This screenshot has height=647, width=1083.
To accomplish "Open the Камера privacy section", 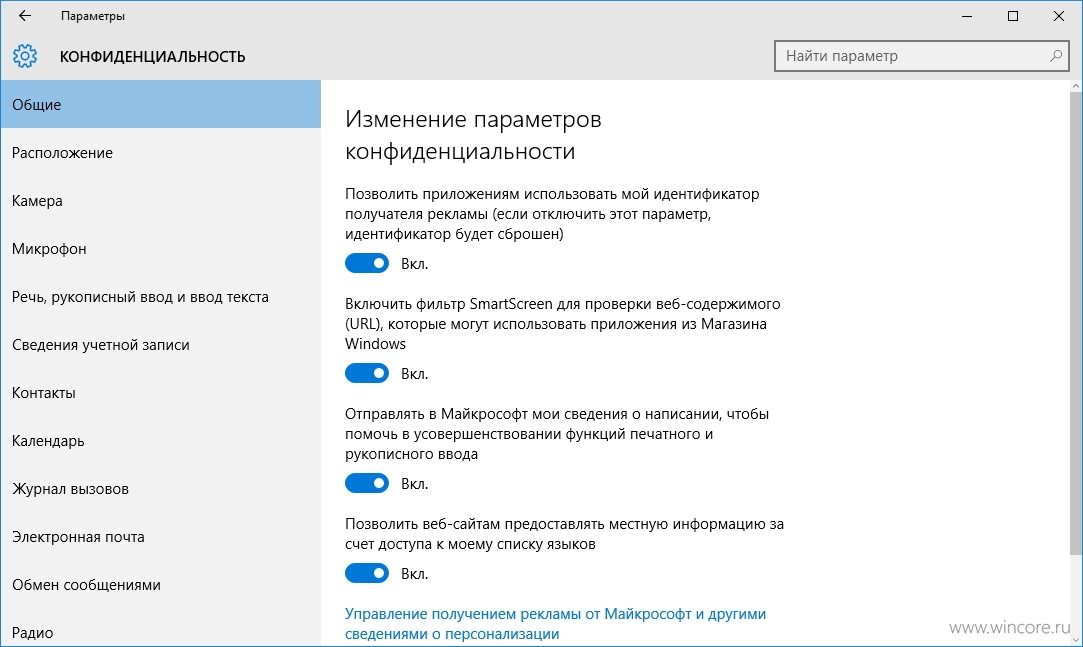I will tap(161, 201).
